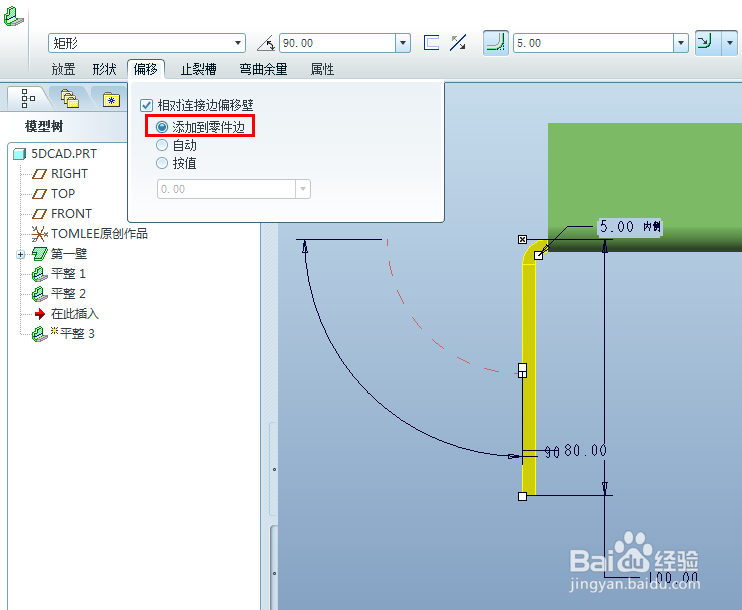
Task: Open the 0.00 offset value dropdown
Action: click(303, 189)
